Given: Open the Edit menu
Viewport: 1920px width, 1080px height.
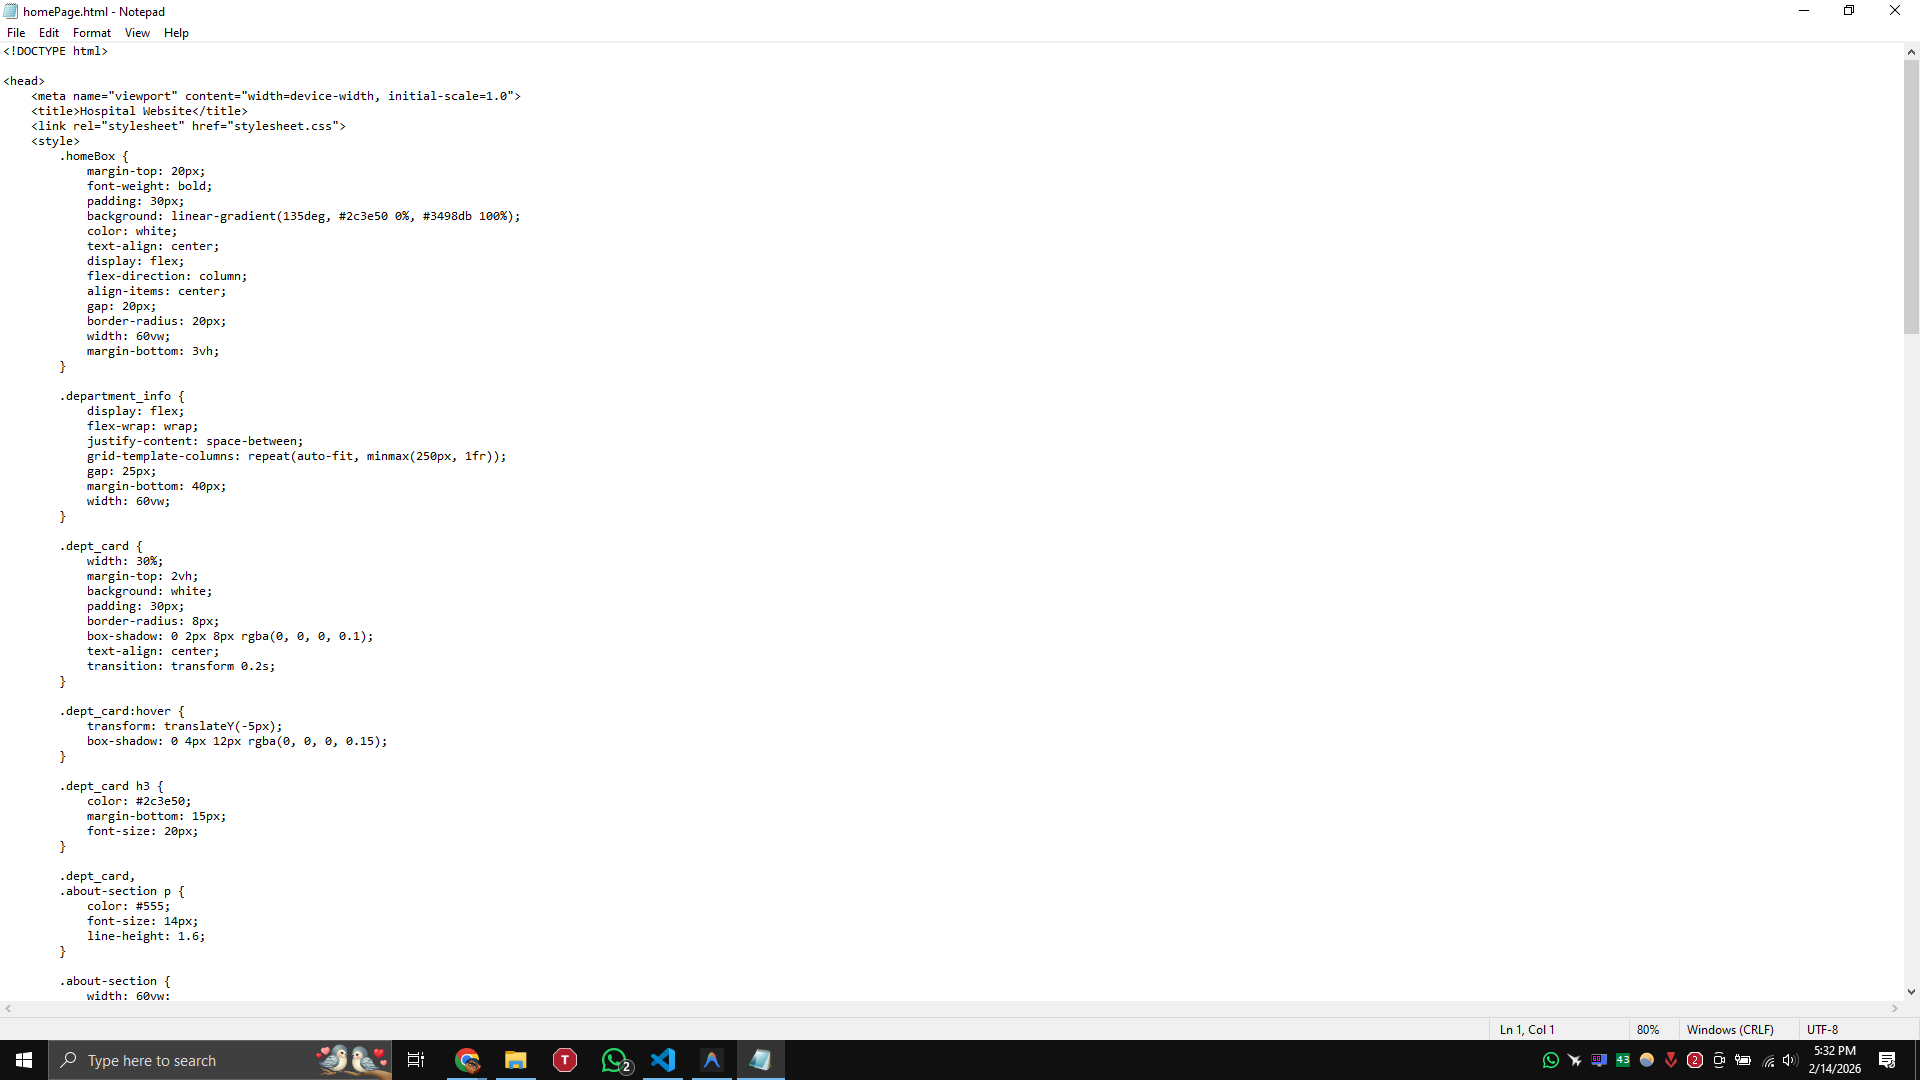Looking at the screenshot, I should coord(48,32).
